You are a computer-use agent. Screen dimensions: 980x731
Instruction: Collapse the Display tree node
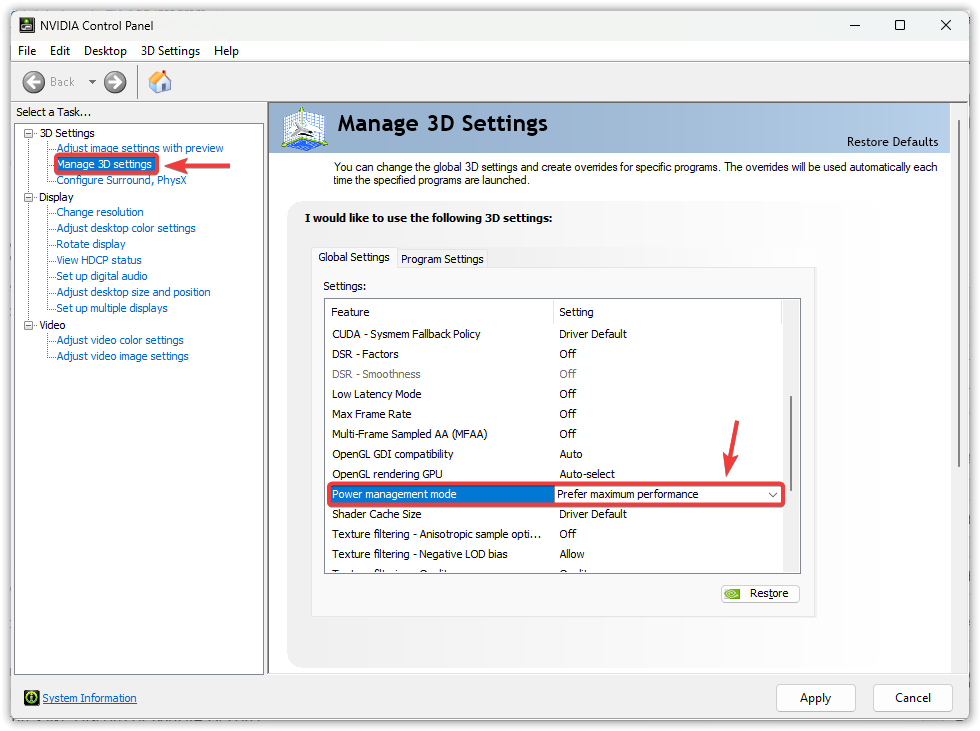point(29,197)
